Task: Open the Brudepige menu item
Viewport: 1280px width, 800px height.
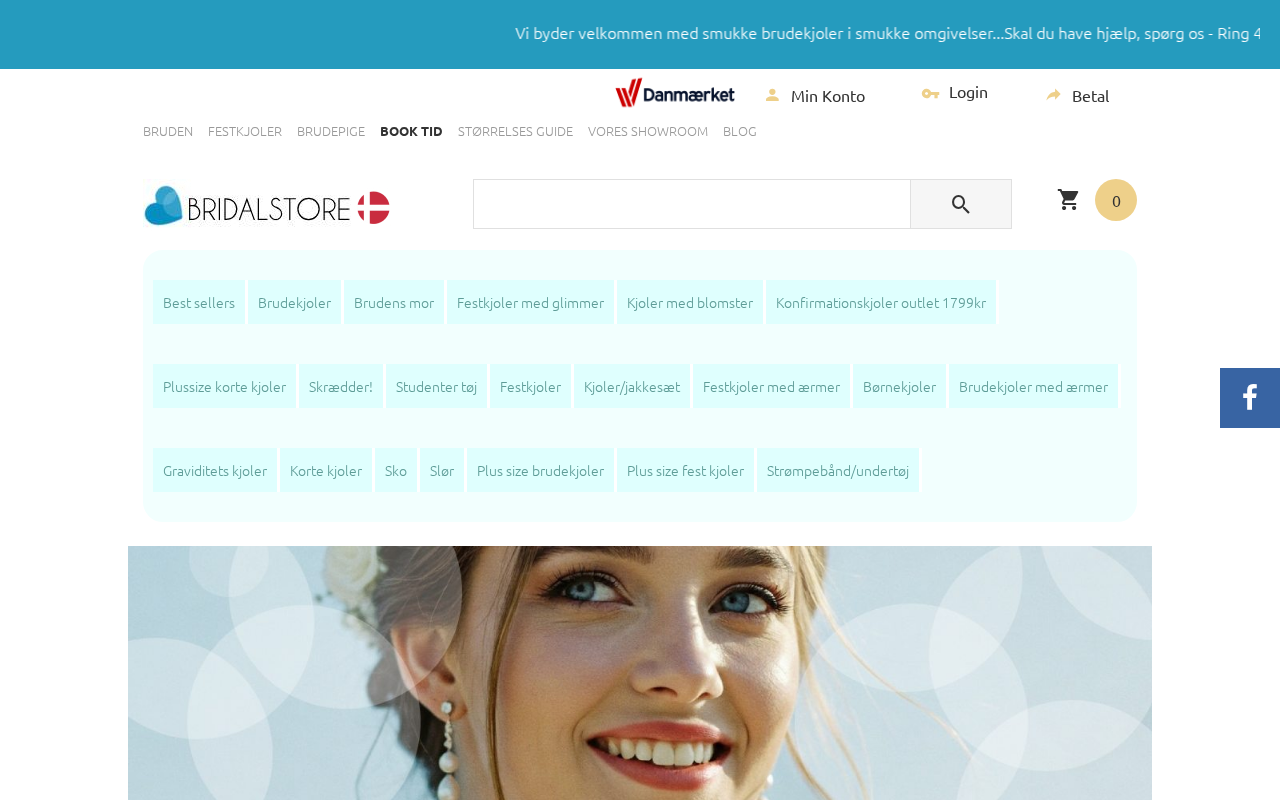Action: click(x=331, y=131)
